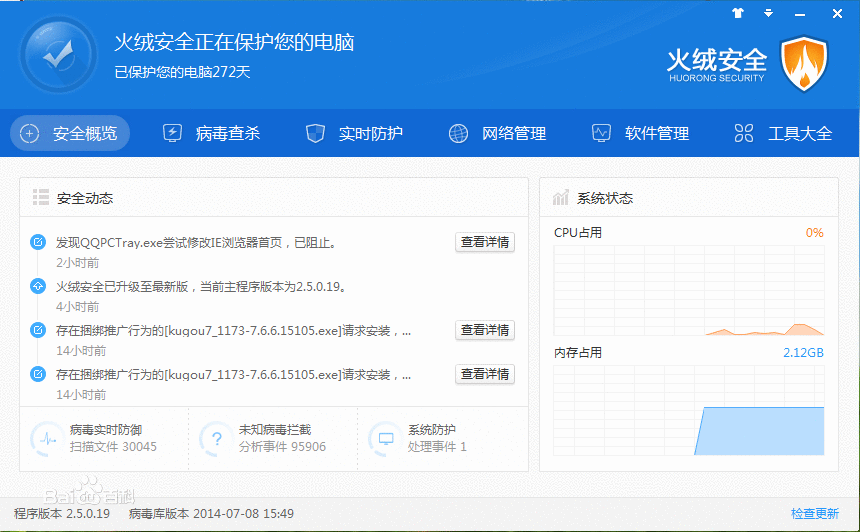Open the 工具大全 toolbox grid icon
Screen dimensions: 860x532
[x=744, y=133]
